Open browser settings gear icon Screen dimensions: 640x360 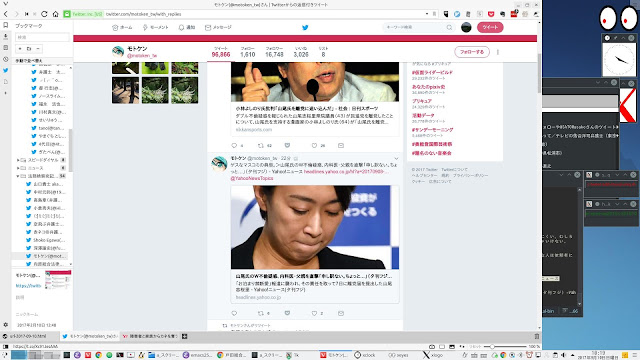coord(5,325)
